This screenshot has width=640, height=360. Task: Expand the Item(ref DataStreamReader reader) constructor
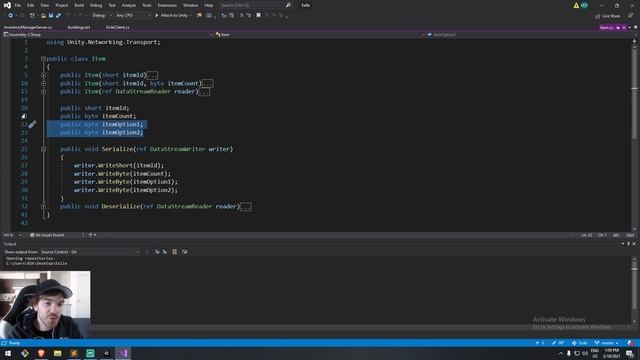point(43,92)
